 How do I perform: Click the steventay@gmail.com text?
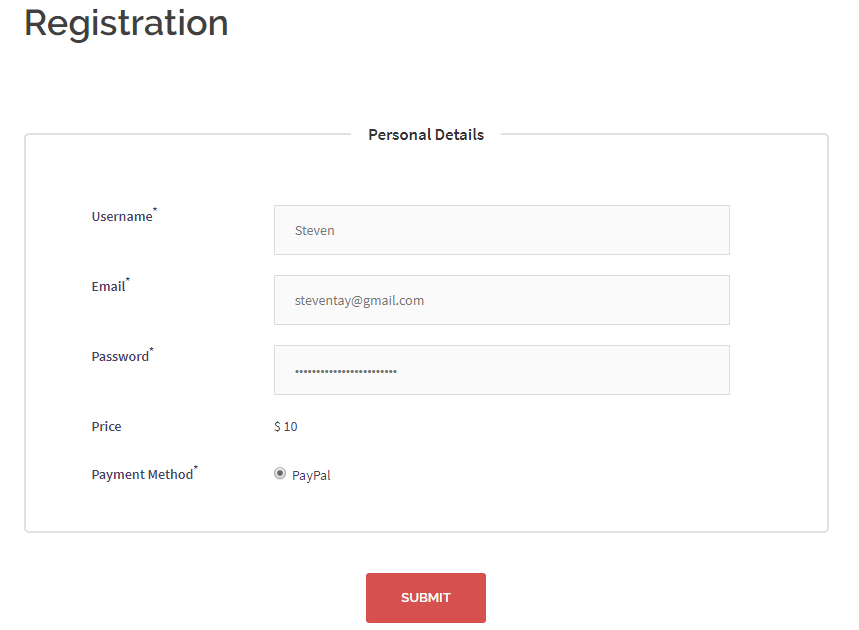coord(359,300)
